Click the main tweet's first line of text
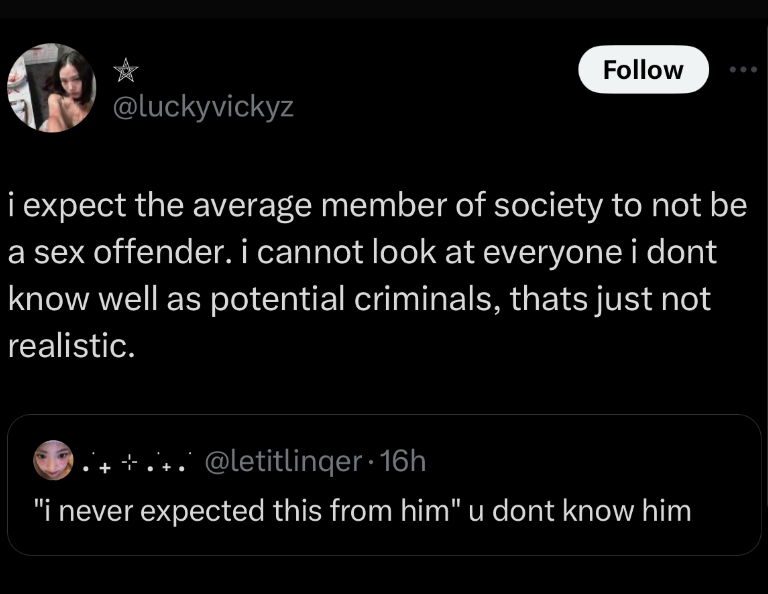 coord(376,206)
